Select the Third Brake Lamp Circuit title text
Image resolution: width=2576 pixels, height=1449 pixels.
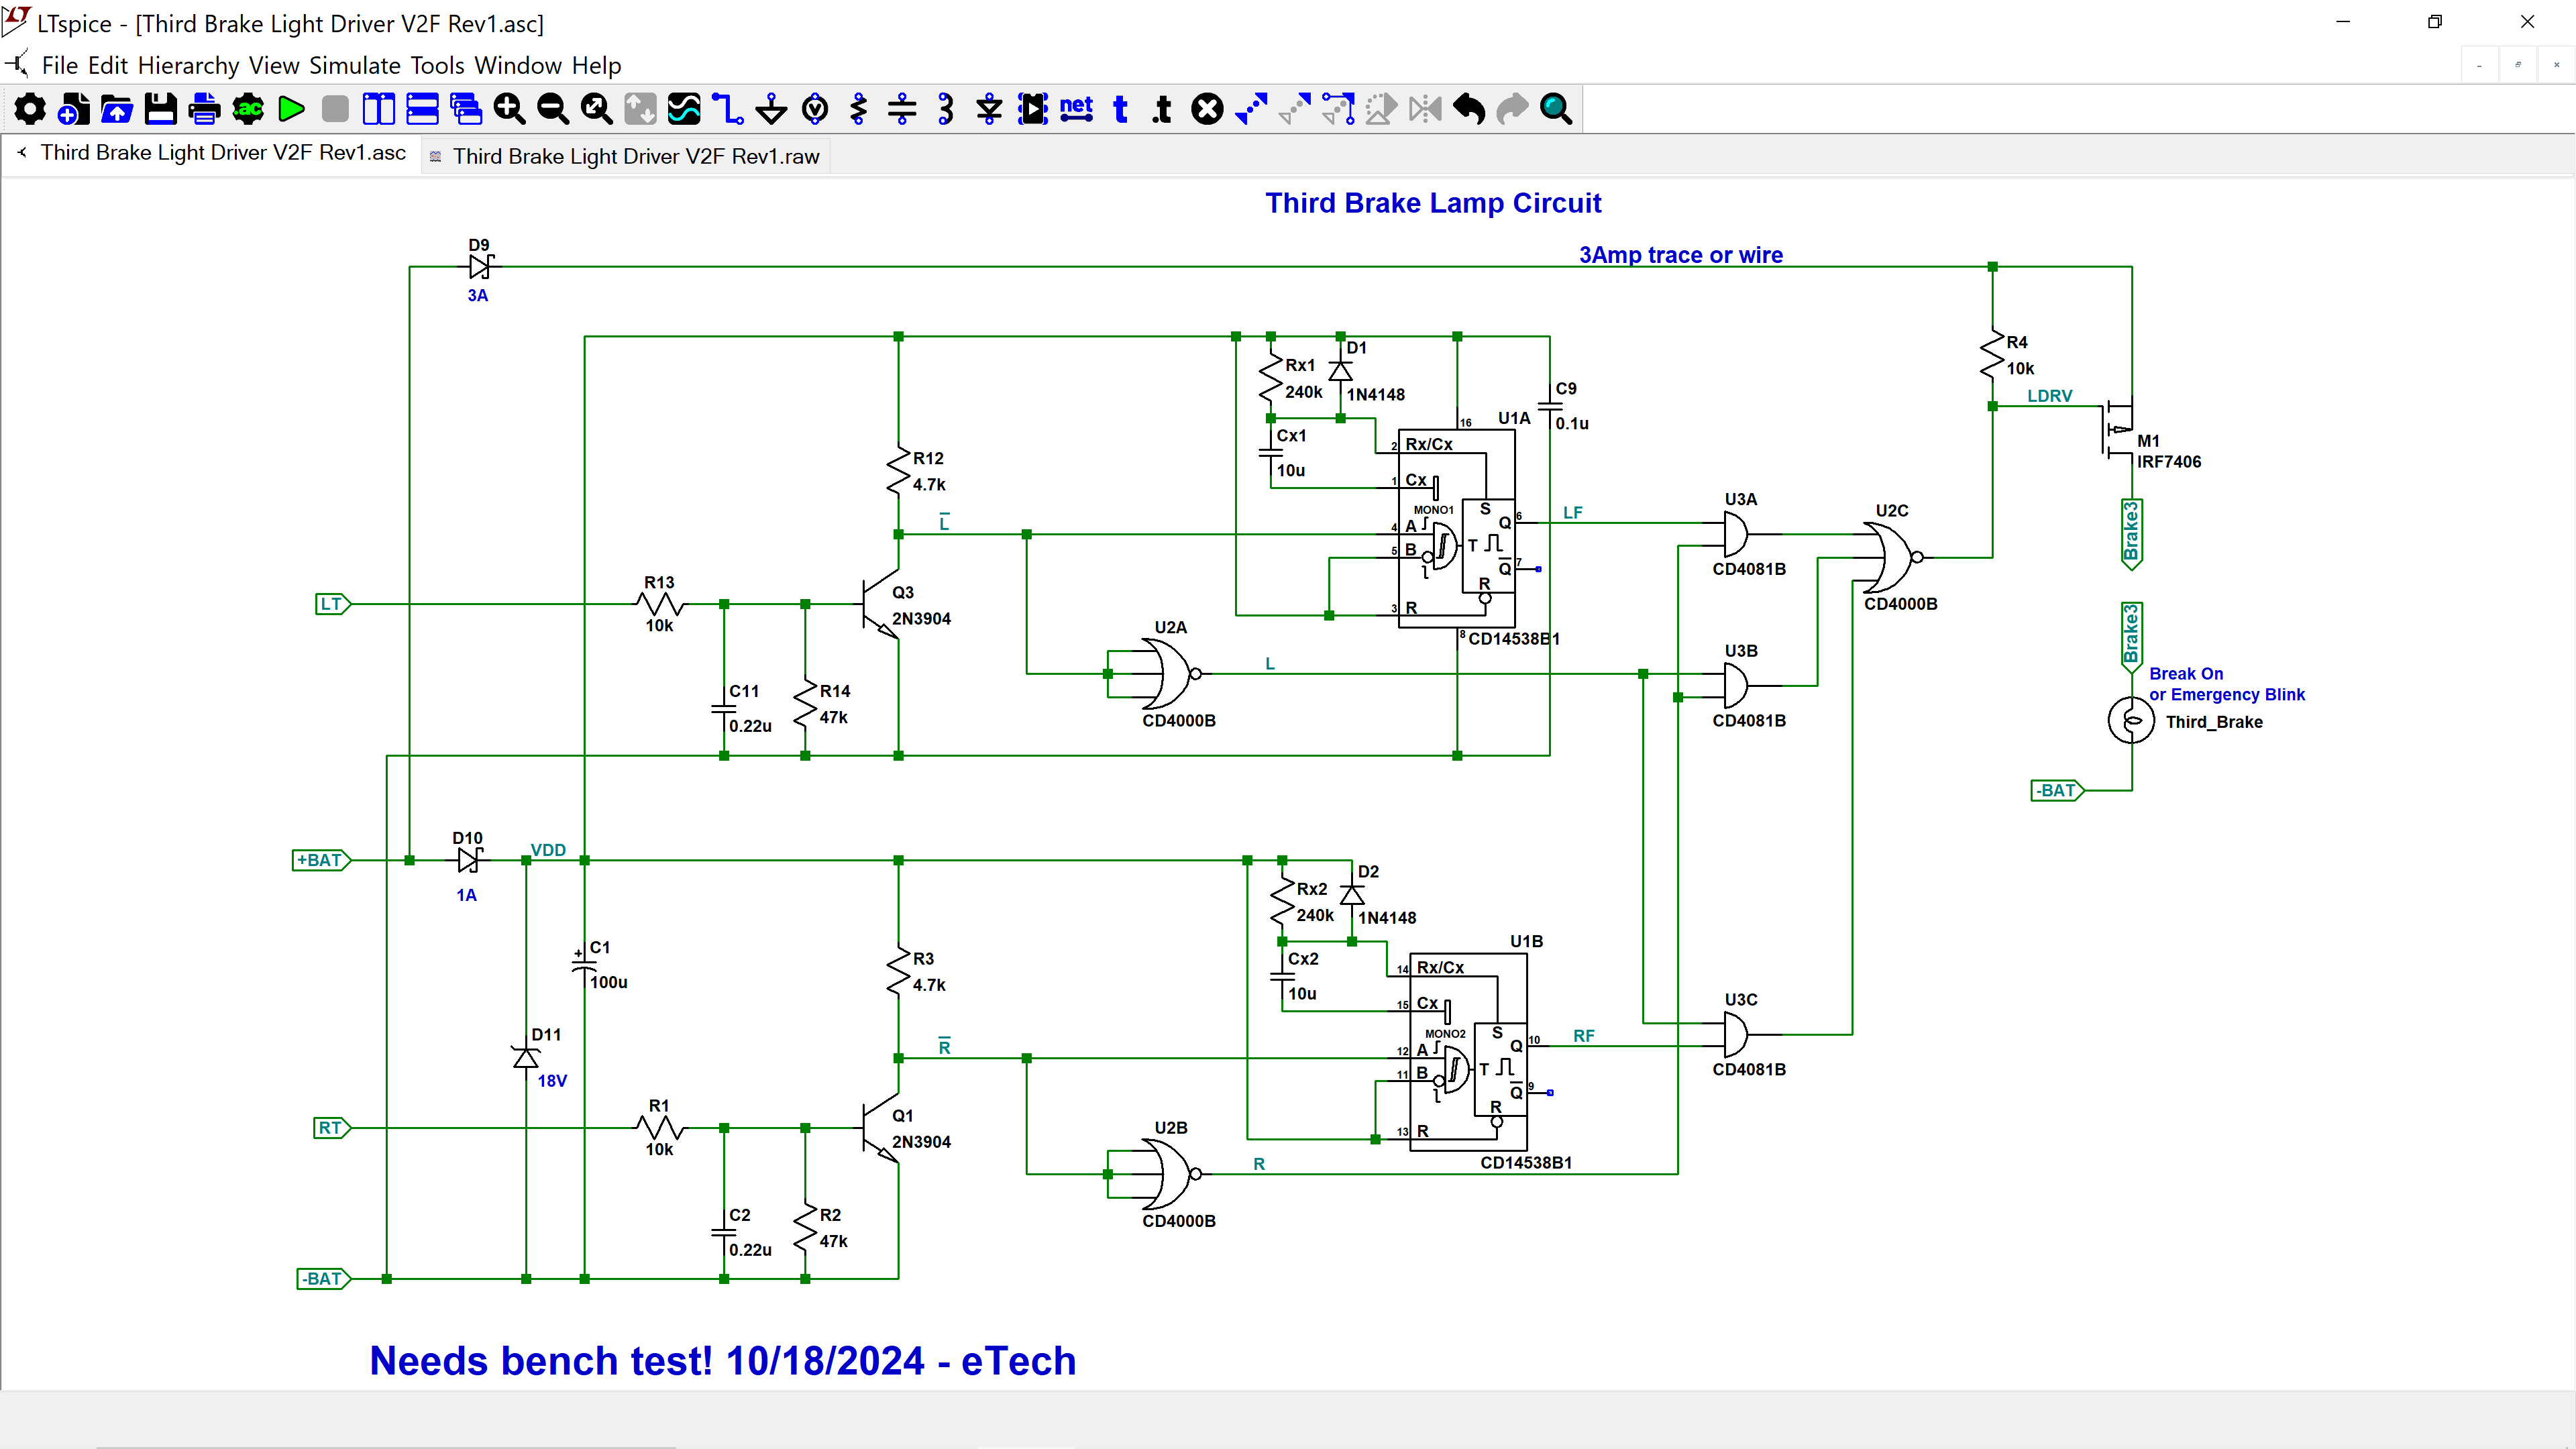click(1433, 203)
